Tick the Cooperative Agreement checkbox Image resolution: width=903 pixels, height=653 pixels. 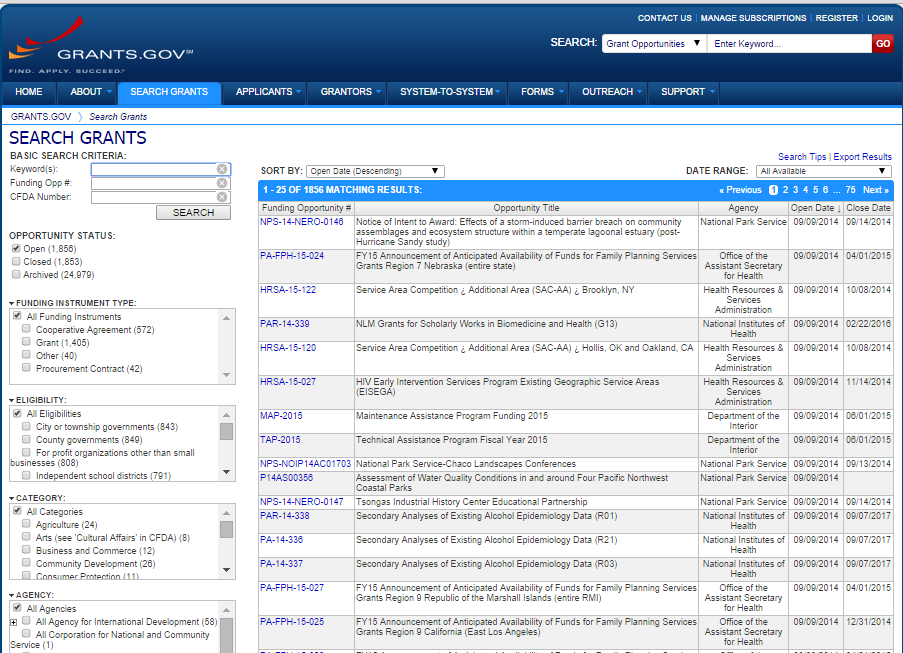[x=27, y=330]
